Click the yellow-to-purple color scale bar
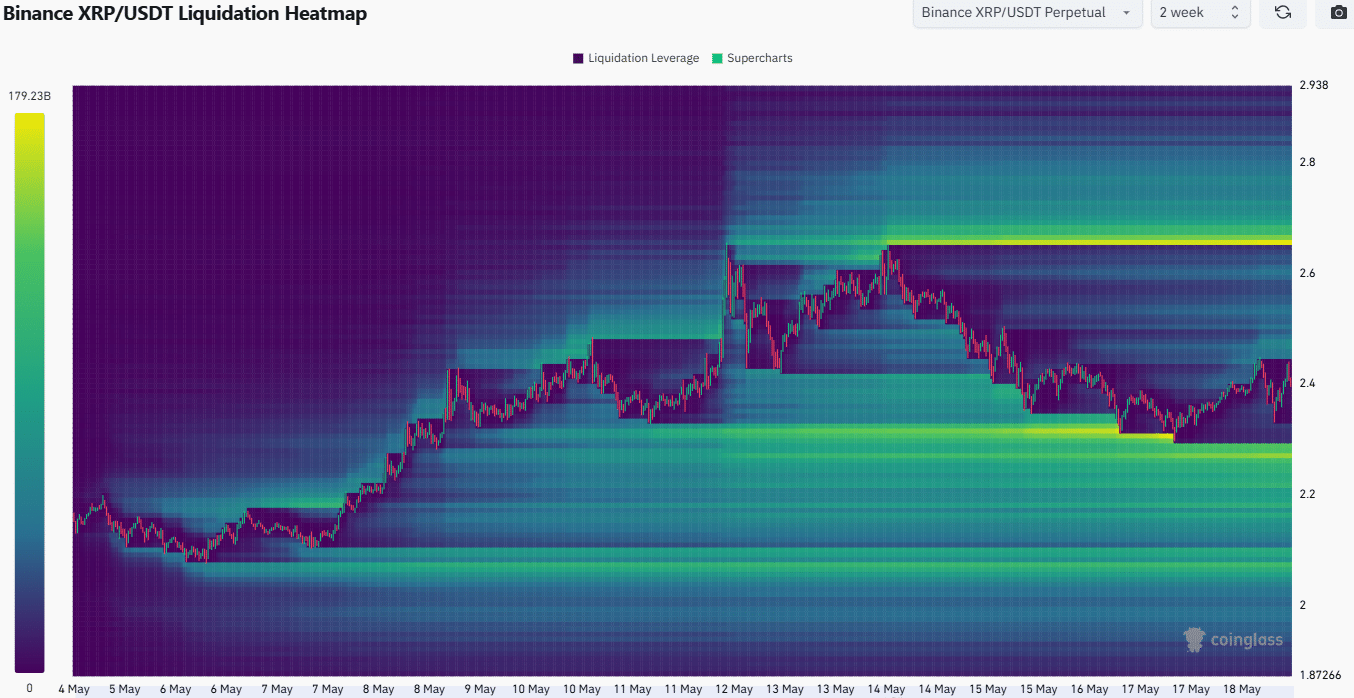Viewport: 1354px width, 698px height. [29, 392]
